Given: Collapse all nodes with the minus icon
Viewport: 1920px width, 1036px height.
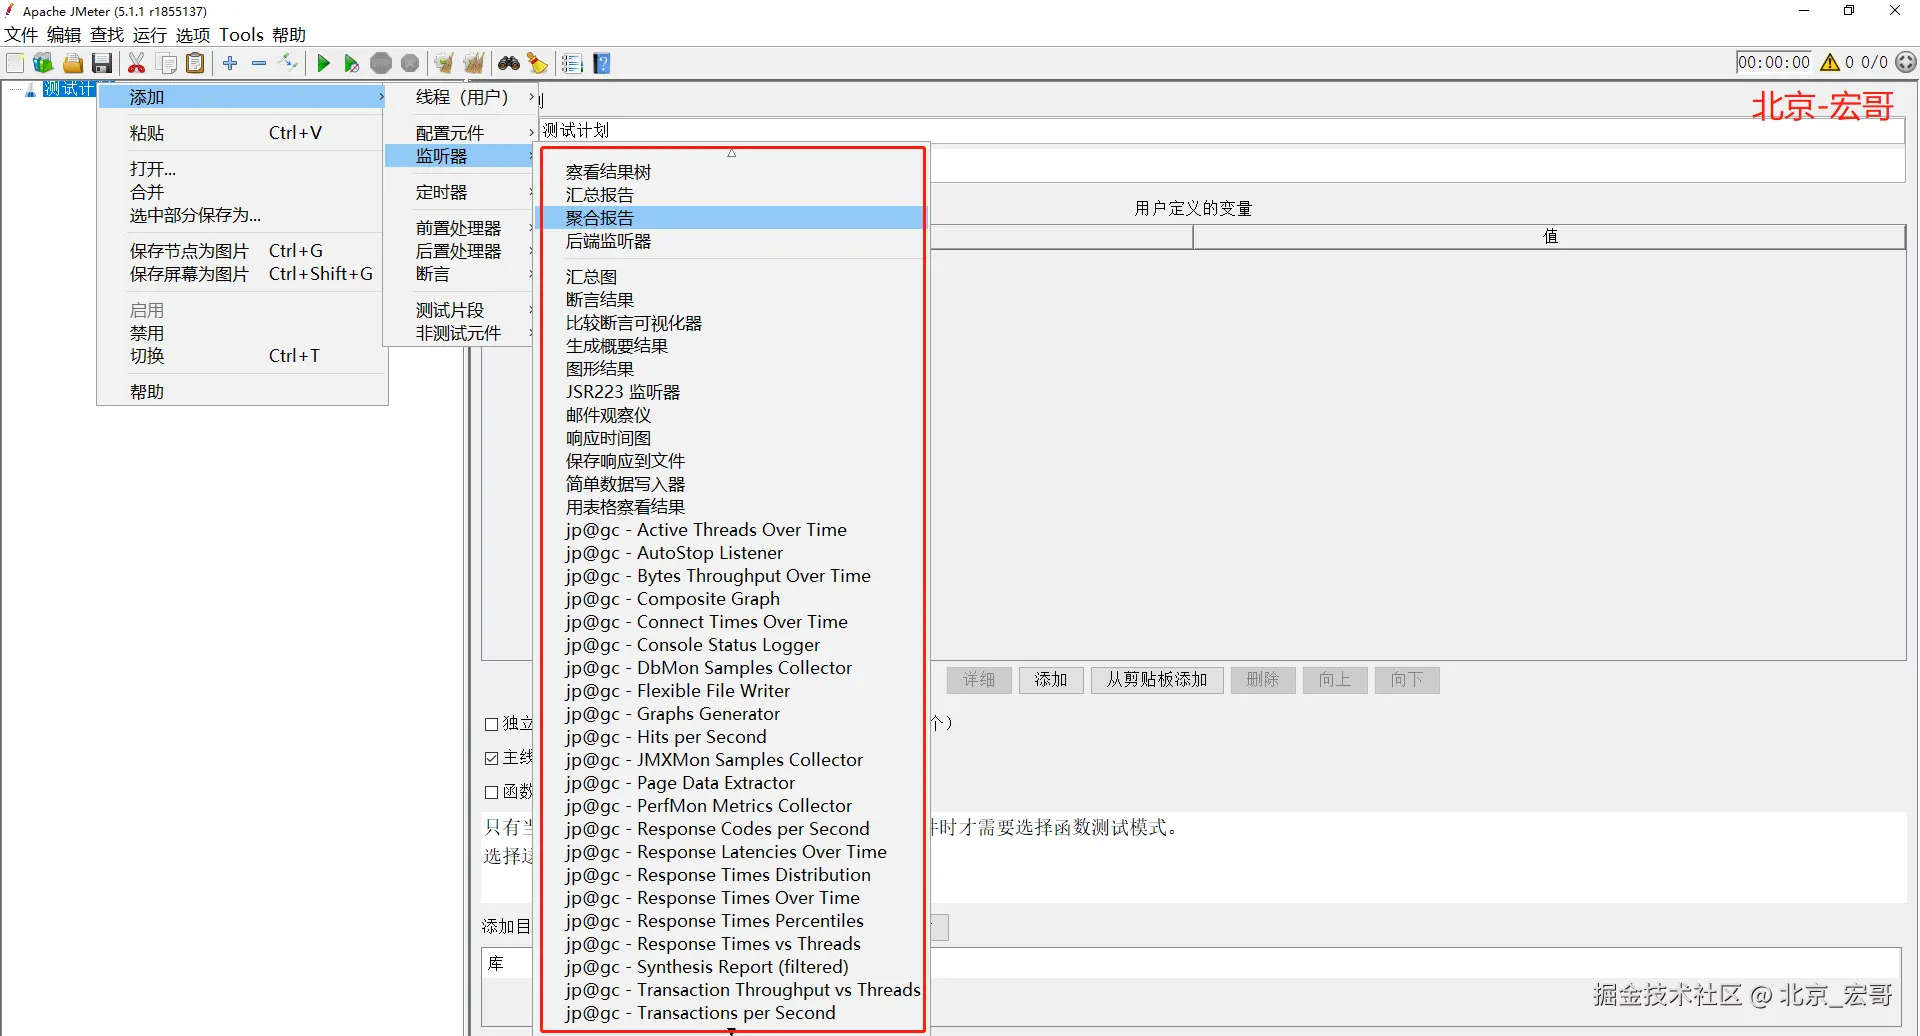Looking at the screenshot, I should coord(259,63).
